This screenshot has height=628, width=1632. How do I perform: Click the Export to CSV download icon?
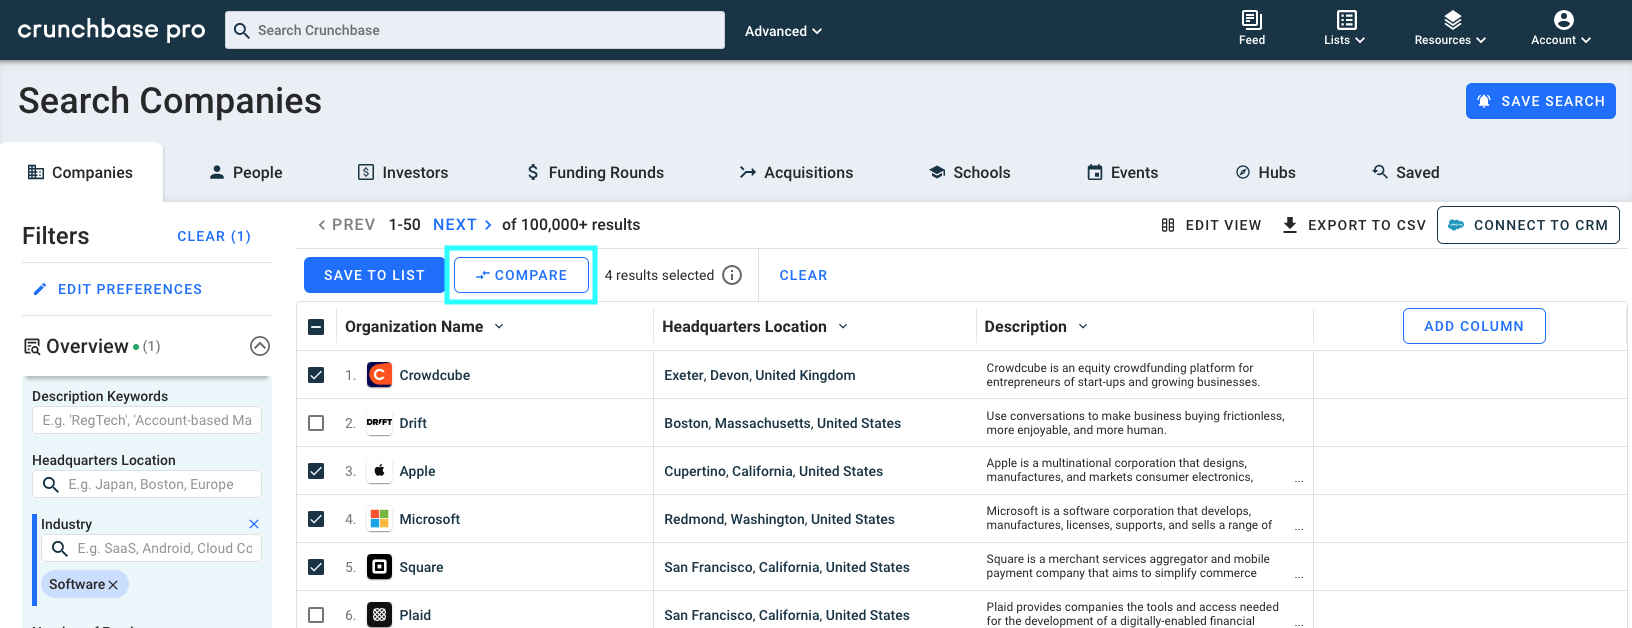(1290, 225)
